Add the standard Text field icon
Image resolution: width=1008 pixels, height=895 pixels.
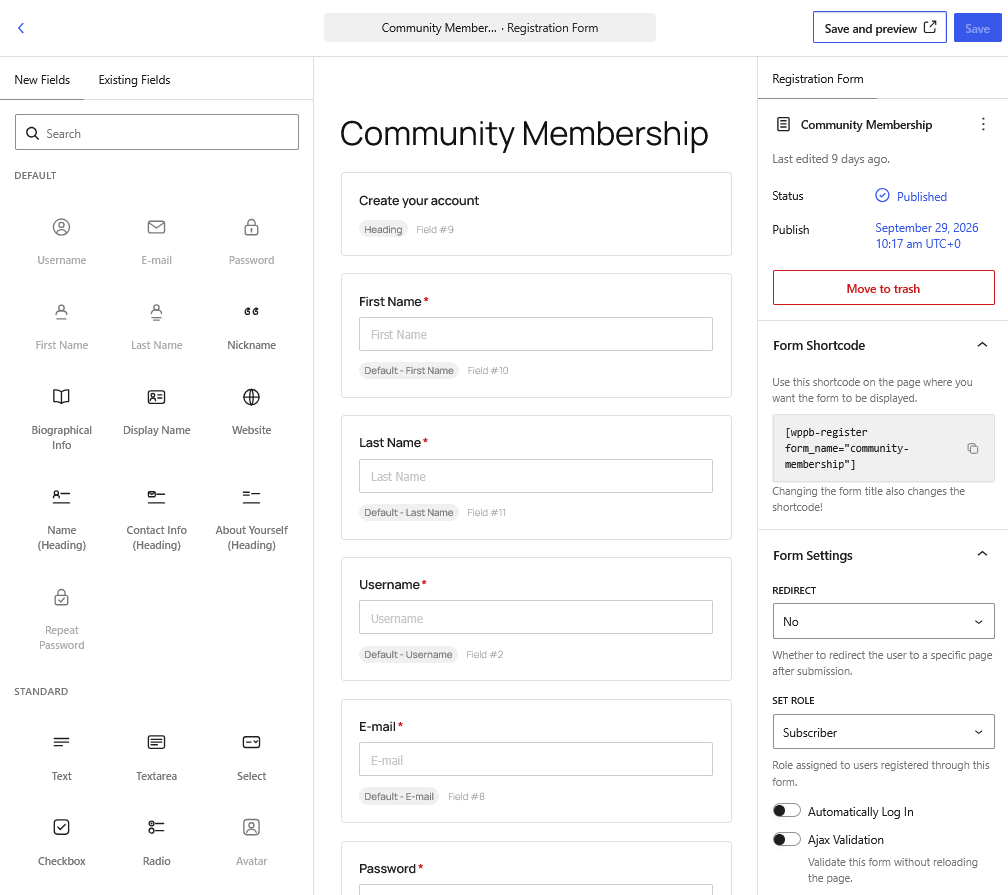(x=61, y=743)
